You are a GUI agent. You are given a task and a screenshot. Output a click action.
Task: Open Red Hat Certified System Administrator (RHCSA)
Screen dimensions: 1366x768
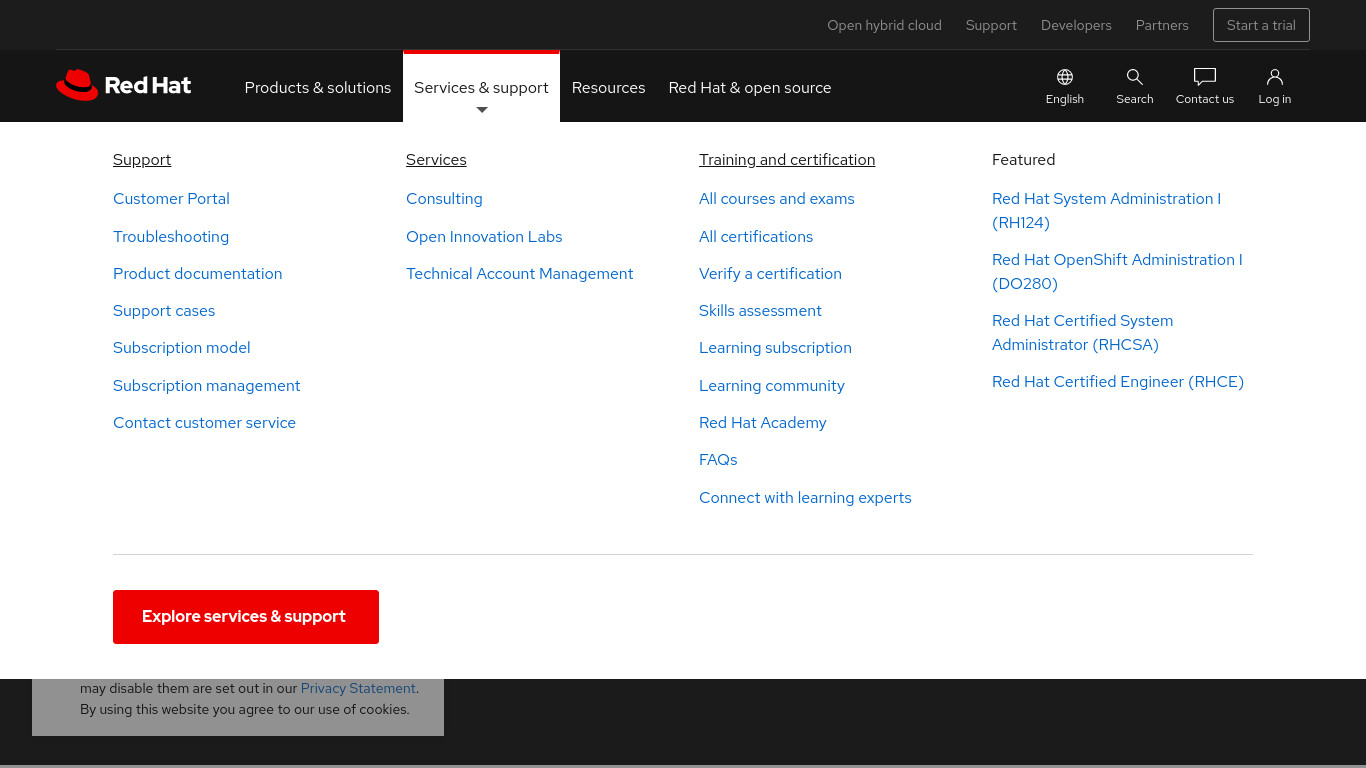[x=1082, y=333]
